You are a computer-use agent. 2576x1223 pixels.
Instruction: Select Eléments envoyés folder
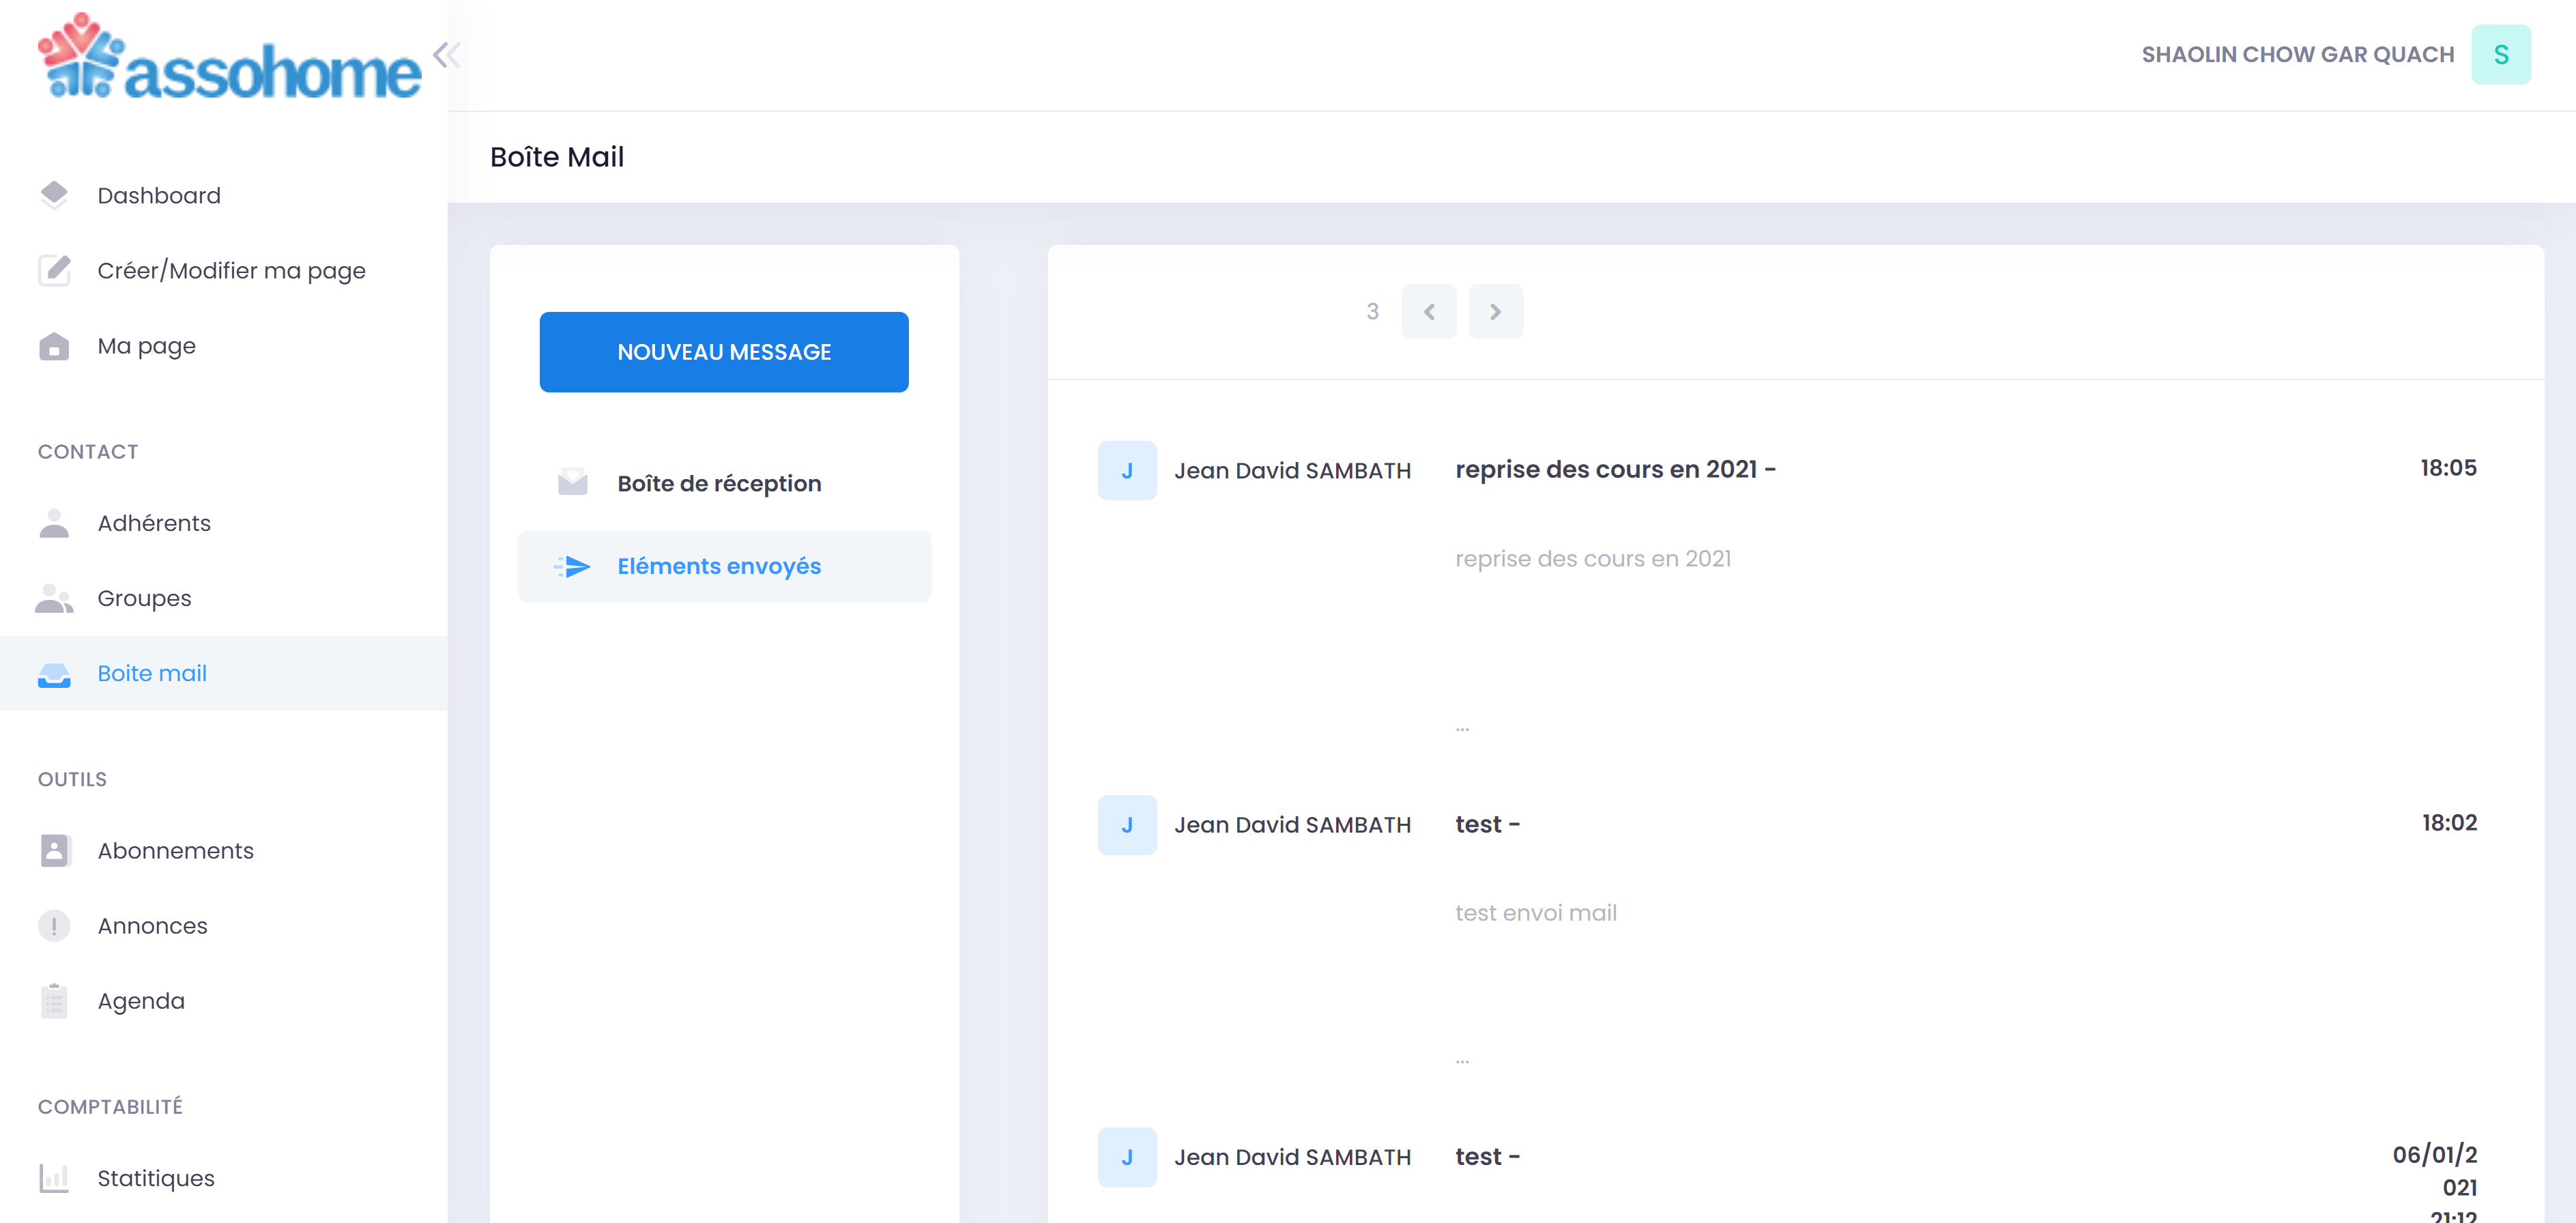718,567
